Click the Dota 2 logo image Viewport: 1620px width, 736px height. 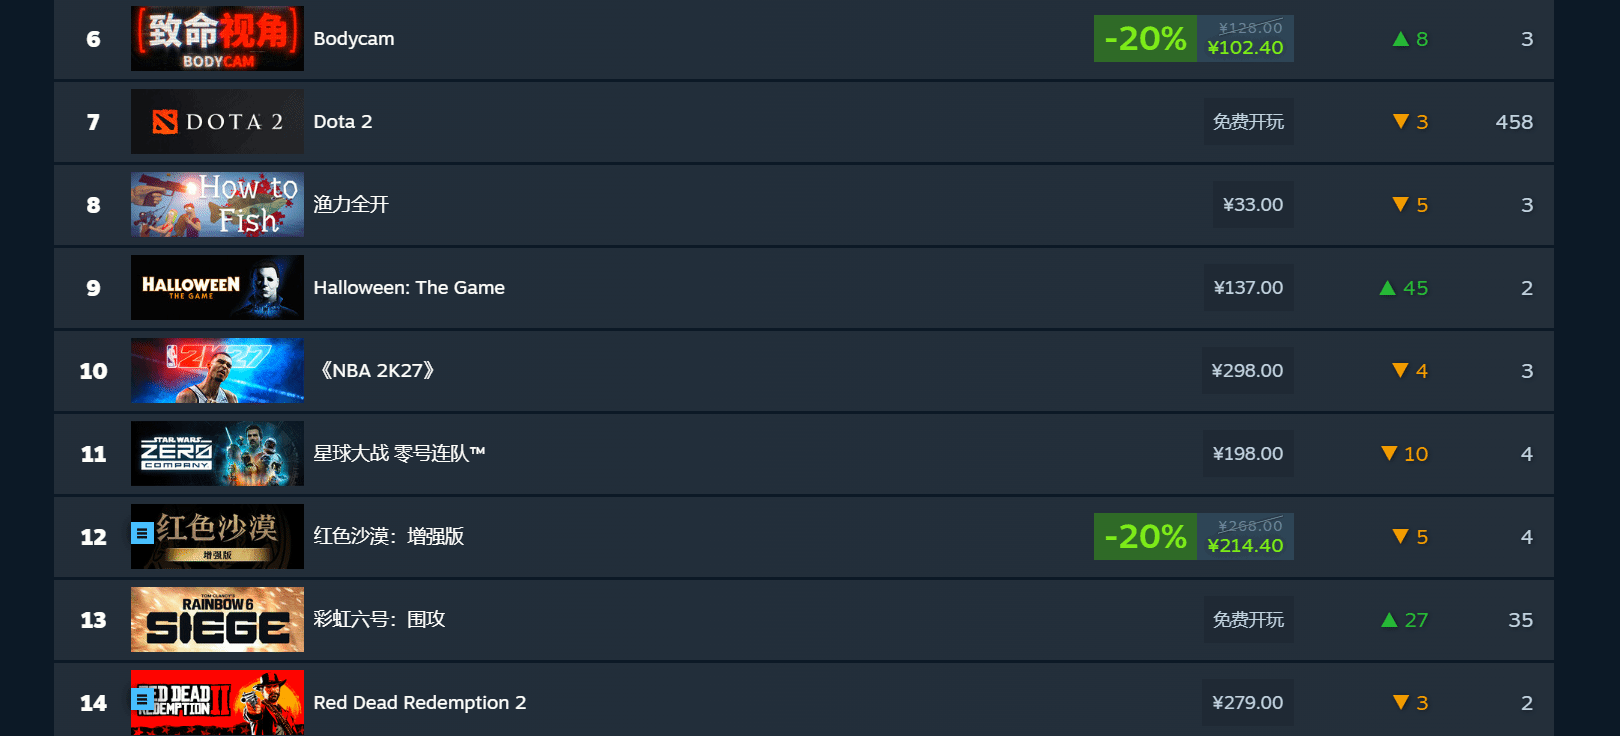tap(217, 121)
